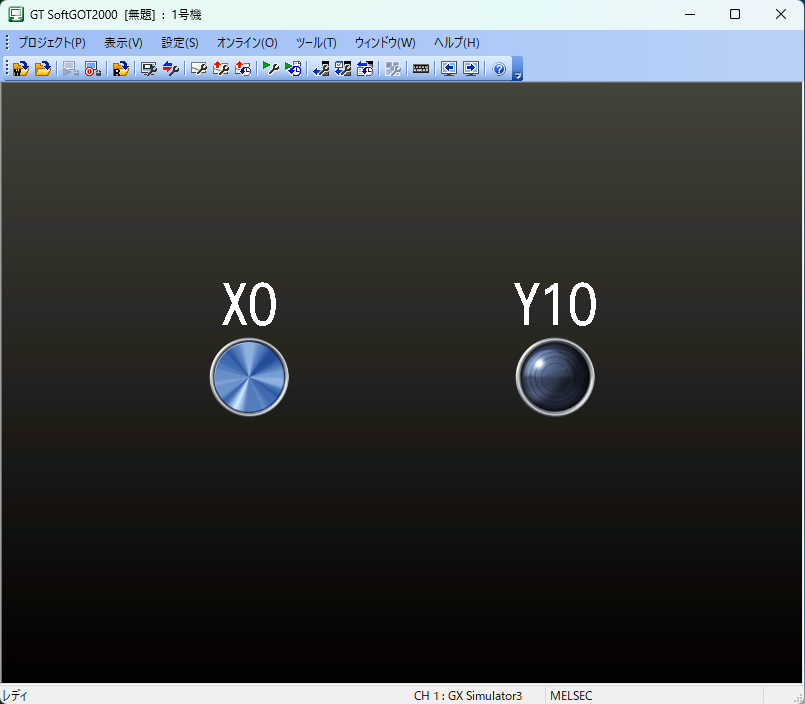This screenshot has height=704, width=805.
Task: Click the green play arrow with wrench icon
Action: [270, 69]
